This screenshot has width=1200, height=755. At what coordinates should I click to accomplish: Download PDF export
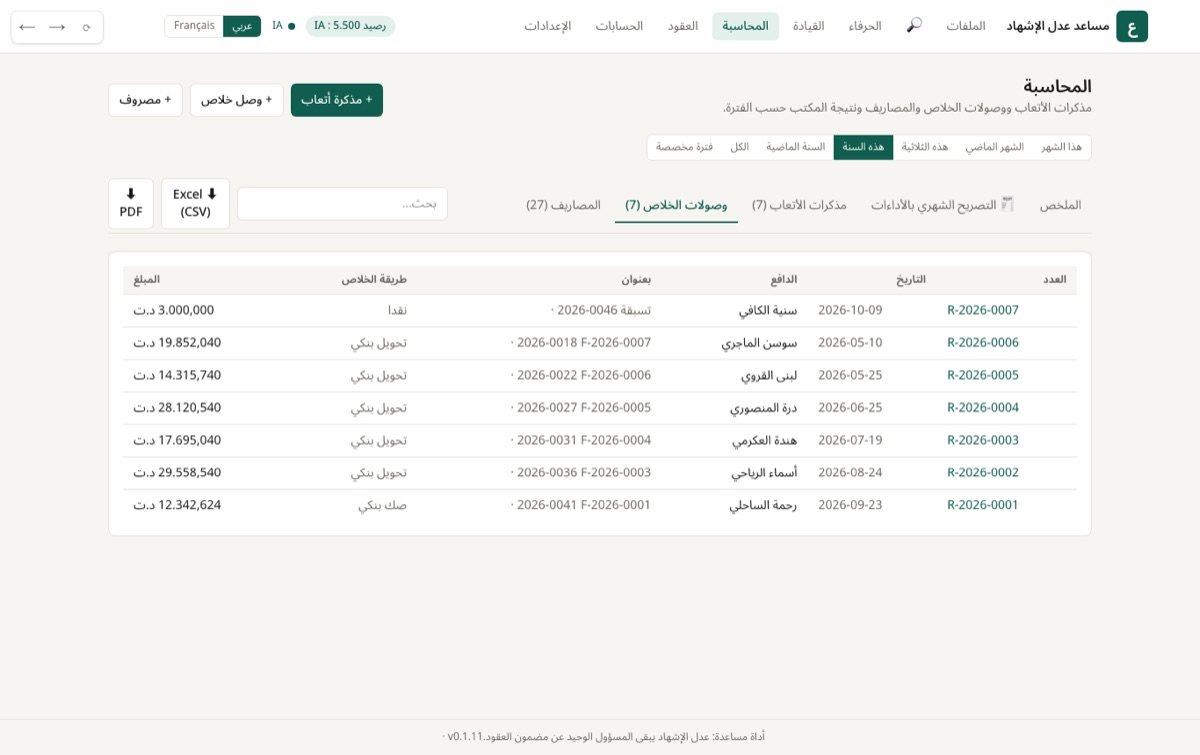pos(131,203)
